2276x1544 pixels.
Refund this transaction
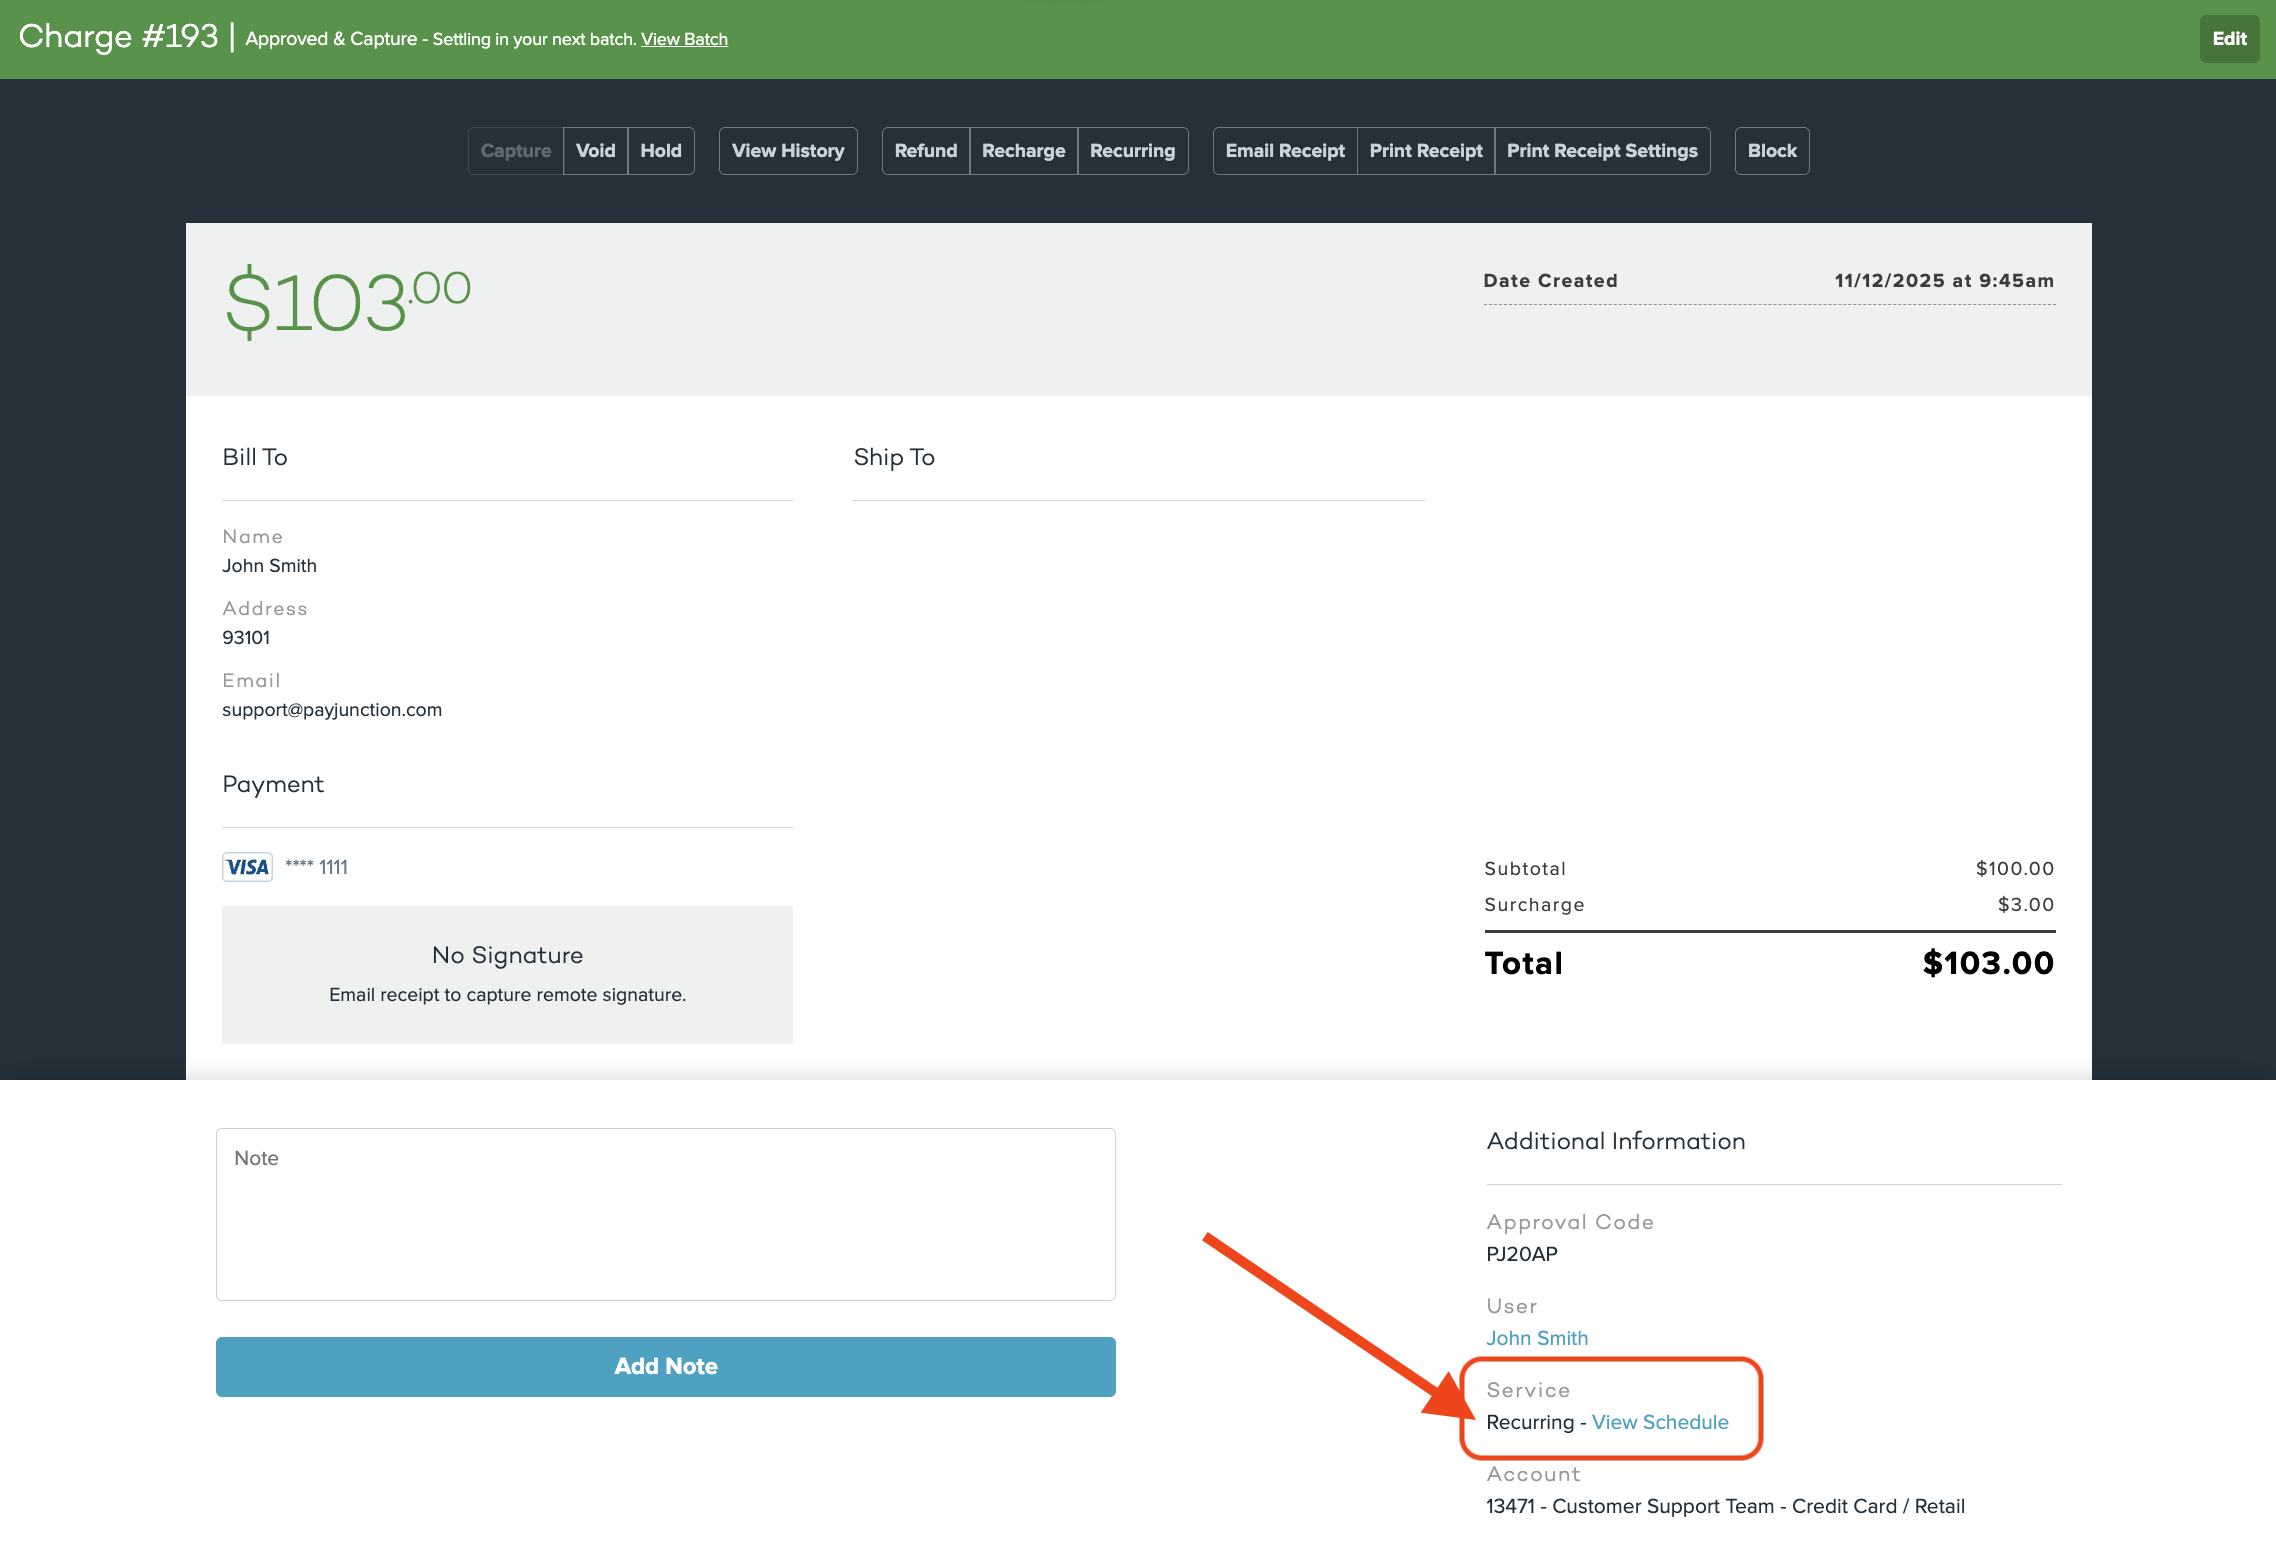tap(926, 151)
